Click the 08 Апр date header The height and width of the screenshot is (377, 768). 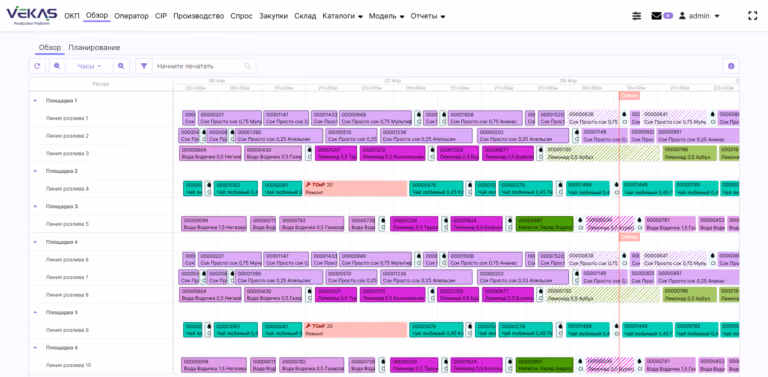pyautogui.click(x=568, y=80)
